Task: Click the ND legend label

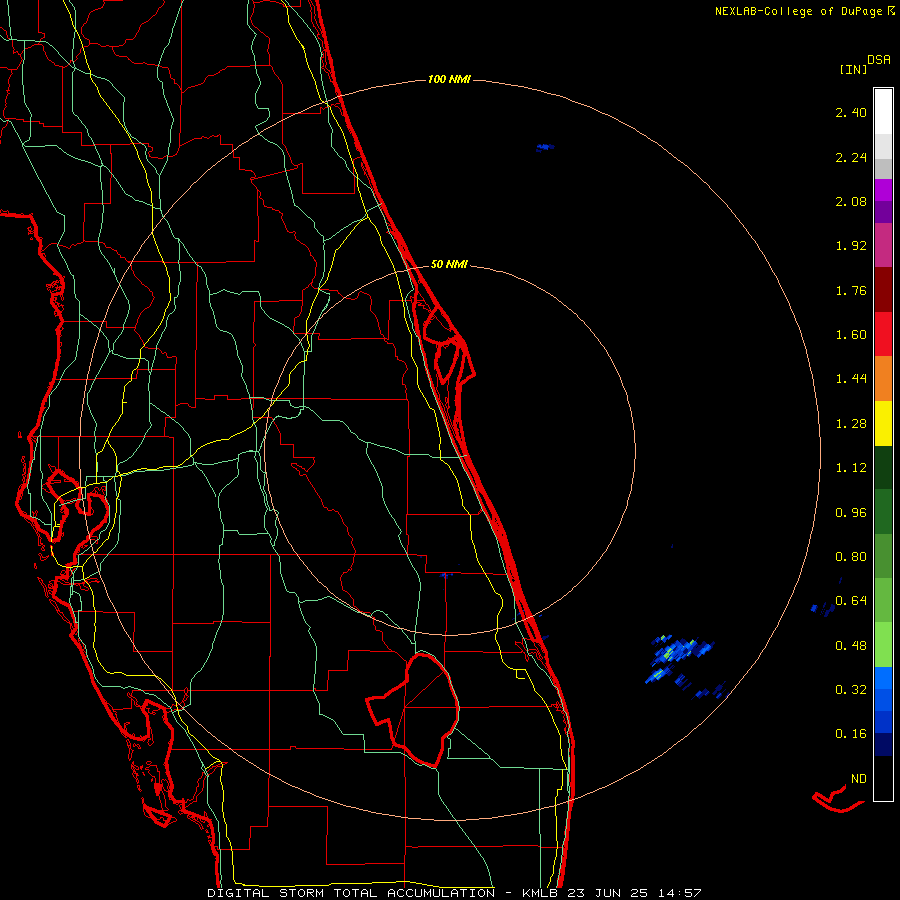Action: [859, 779]
